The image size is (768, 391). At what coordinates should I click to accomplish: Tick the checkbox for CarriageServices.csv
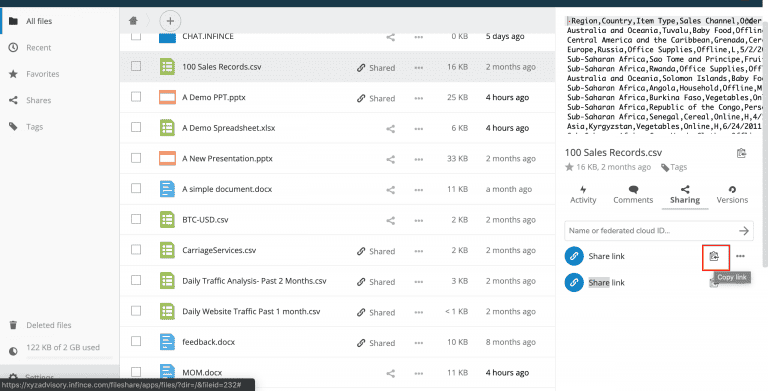coord(136,250)
